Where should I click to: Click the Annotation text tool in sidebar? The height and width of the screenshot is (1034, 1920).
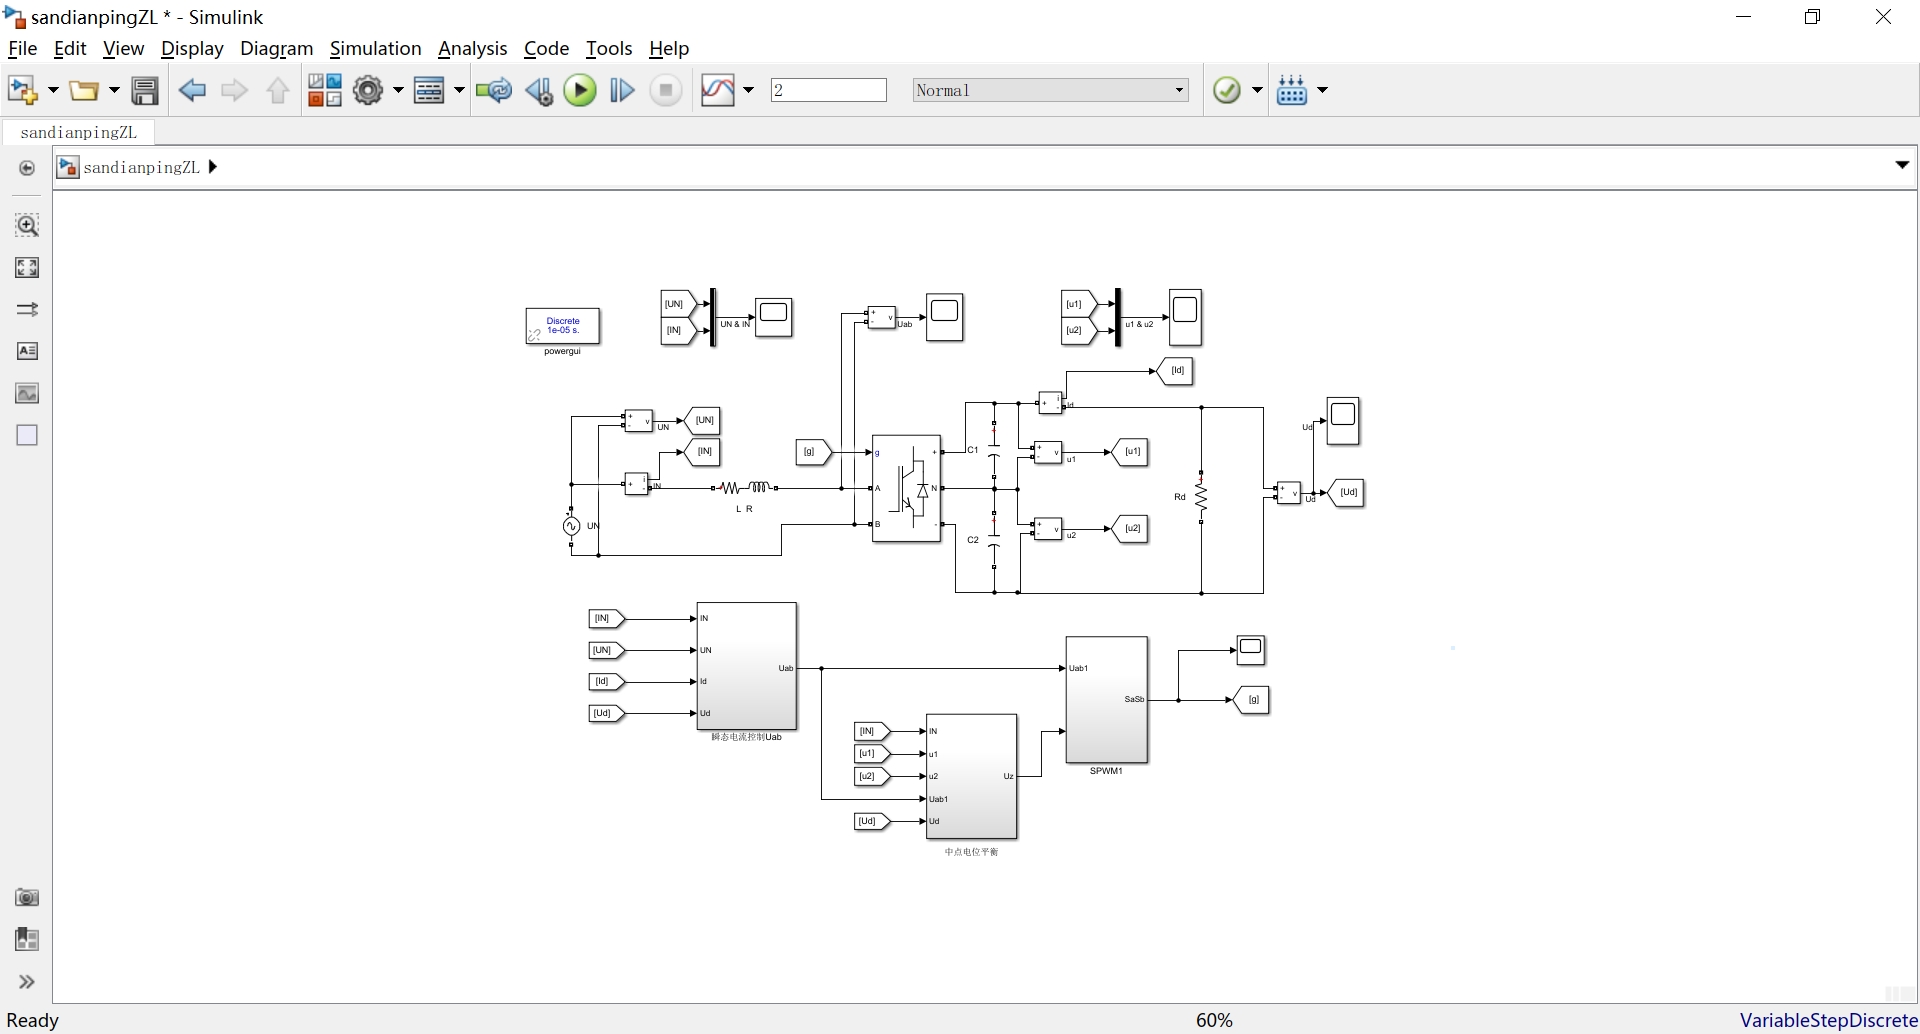27,351
